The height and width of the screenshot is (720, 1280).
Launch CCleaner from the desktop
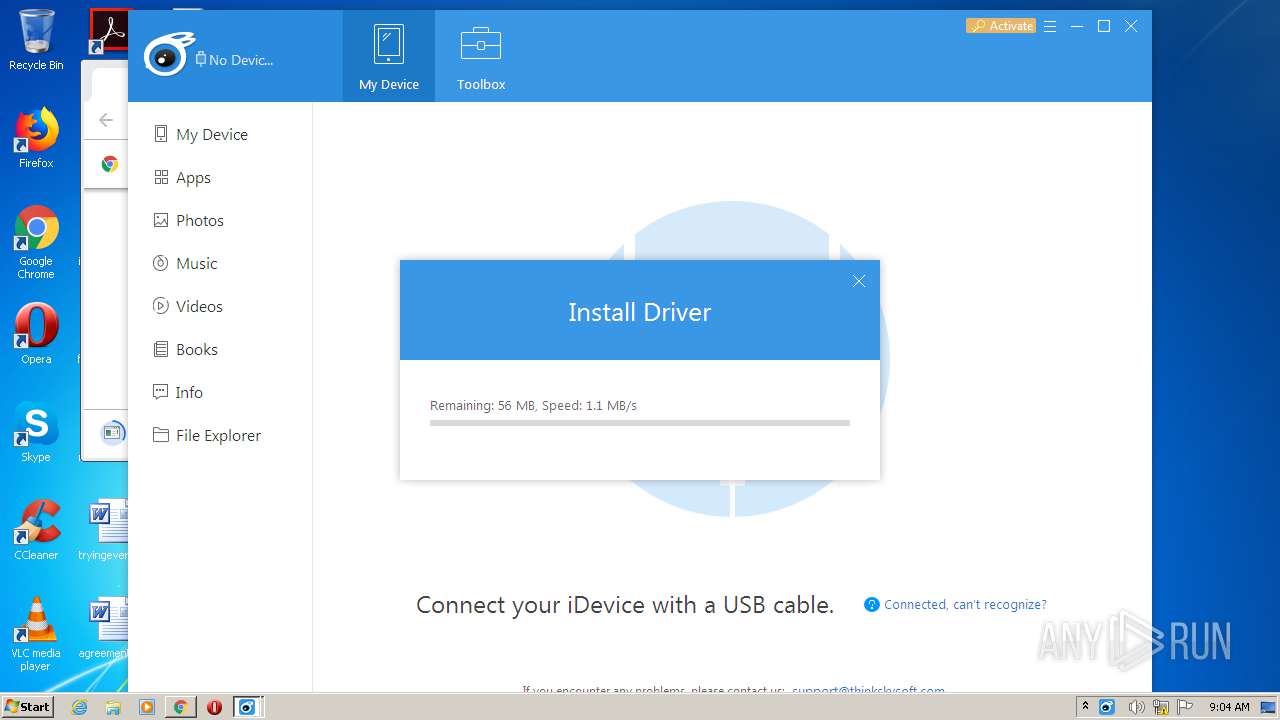(36, 530)
